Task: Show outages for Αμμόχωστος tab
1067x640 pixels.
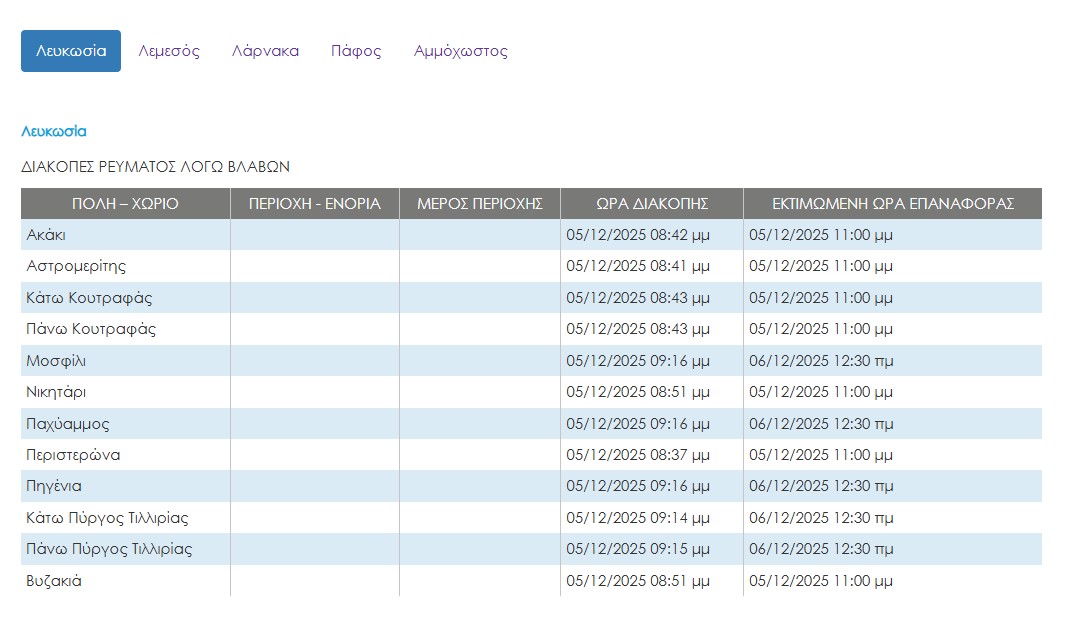Action: point(460,51)
